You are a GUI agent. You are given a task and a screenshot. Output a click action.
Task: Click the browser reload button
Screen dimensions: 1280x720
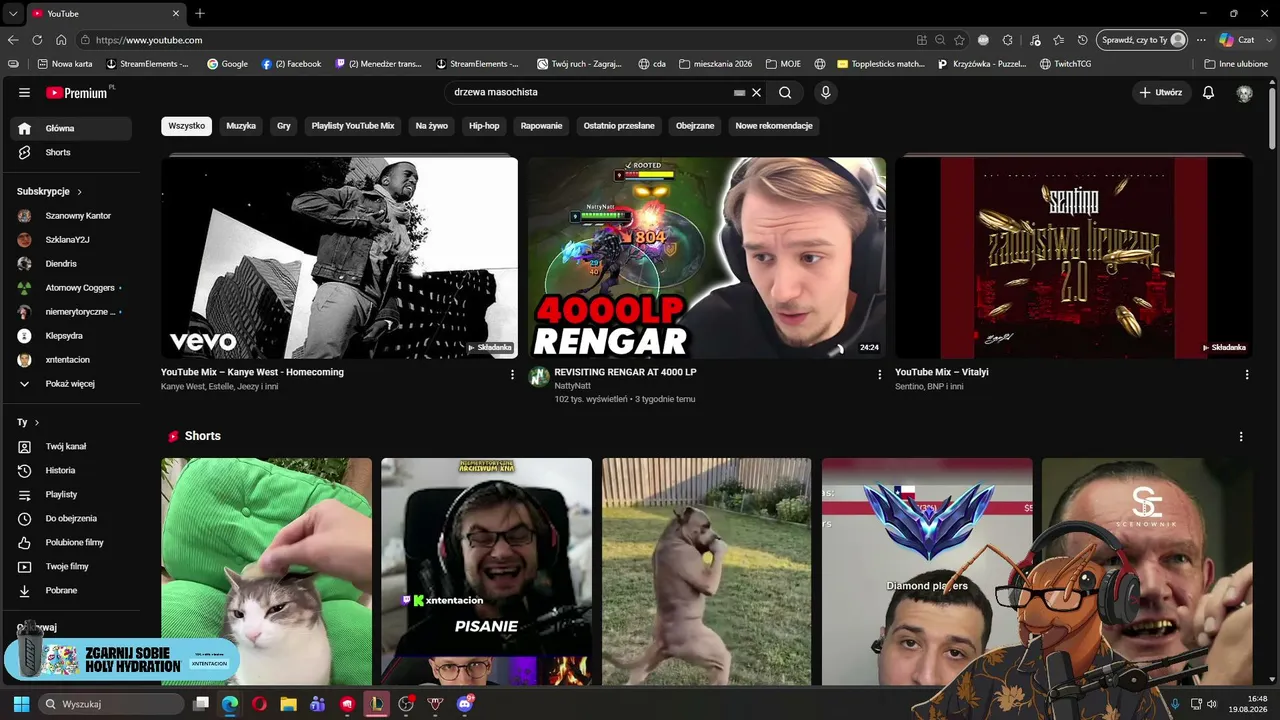[x=37, y=40]
